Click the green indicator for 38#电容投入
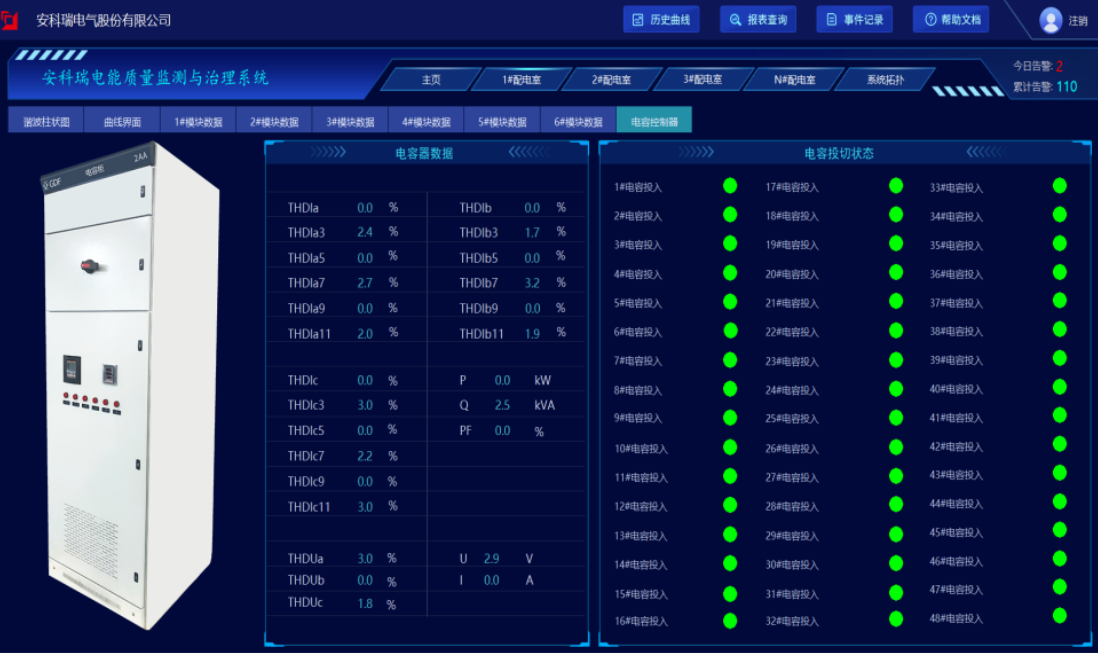 (1059, 329)
